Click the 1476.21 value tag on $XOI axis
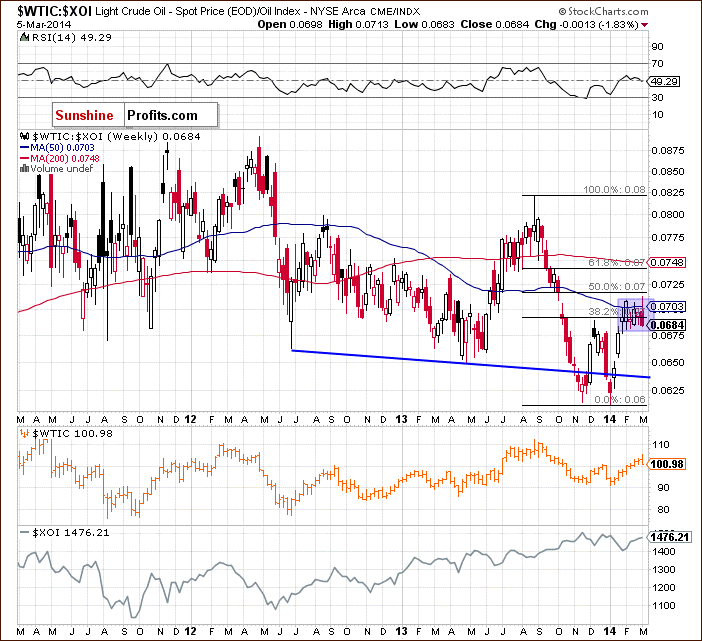This screenshot has width=702, height=641. point(670,537)
